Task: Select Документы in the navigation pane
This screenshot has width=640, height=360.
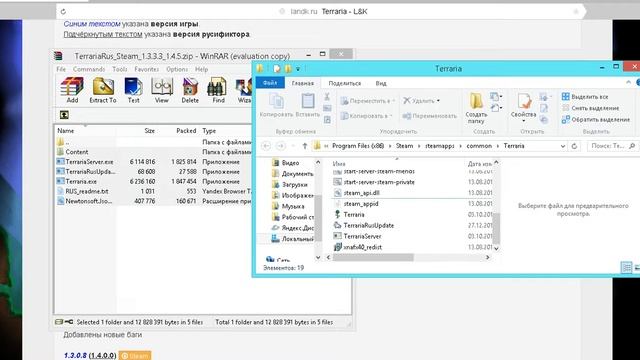Action: [x=293, y=173]
